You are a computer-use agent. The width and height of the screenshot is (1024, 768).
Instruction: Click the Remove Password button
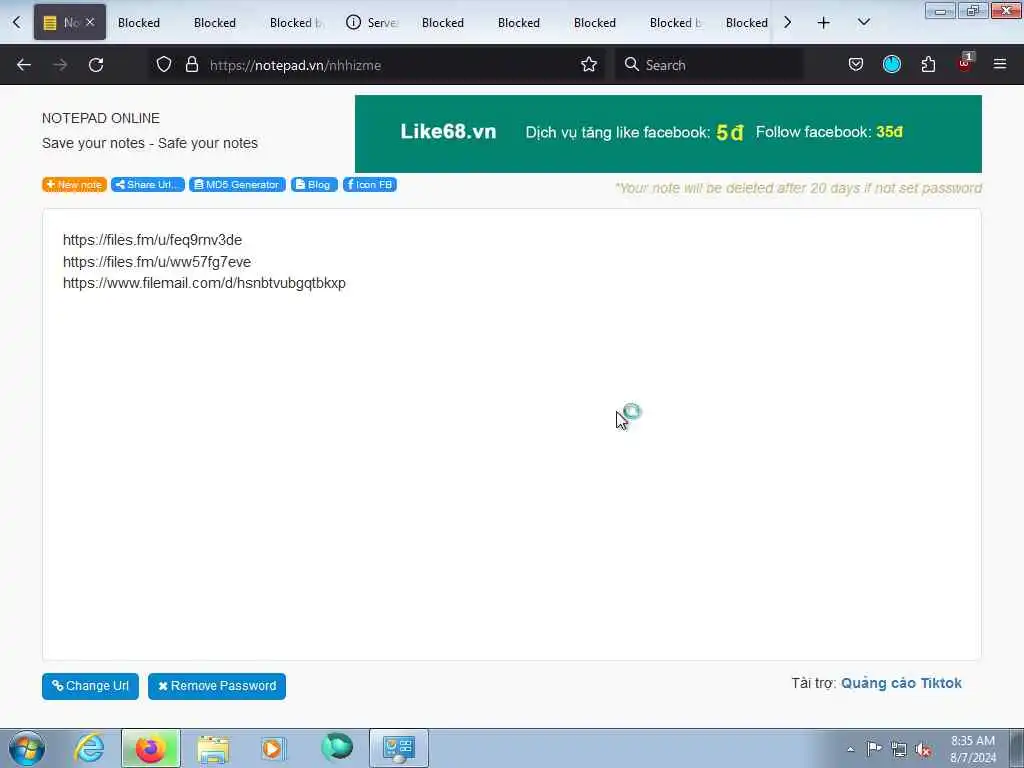click(217, 686)
